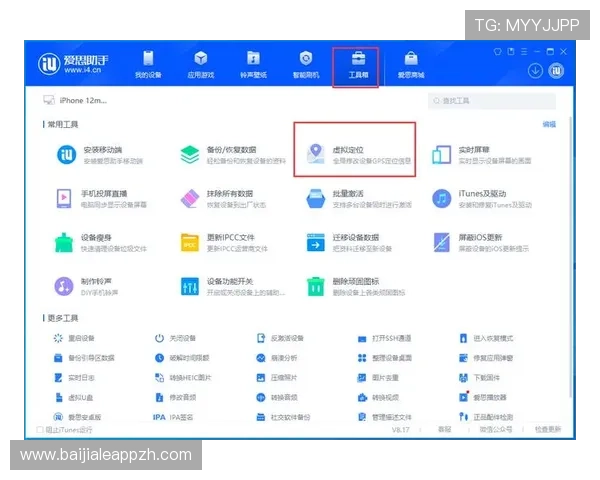600x480 pixels.
Task: Open the iU account icon at top right
Action: (556, 71)
